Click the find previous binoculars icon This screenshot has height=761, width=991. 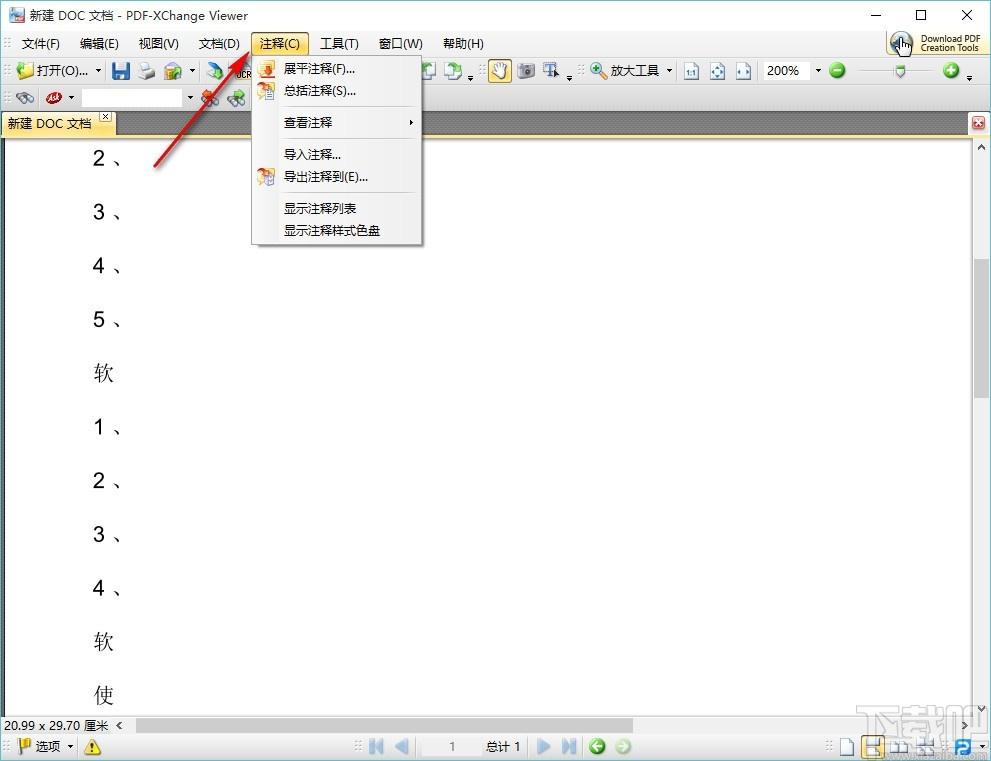click(210, 98)
